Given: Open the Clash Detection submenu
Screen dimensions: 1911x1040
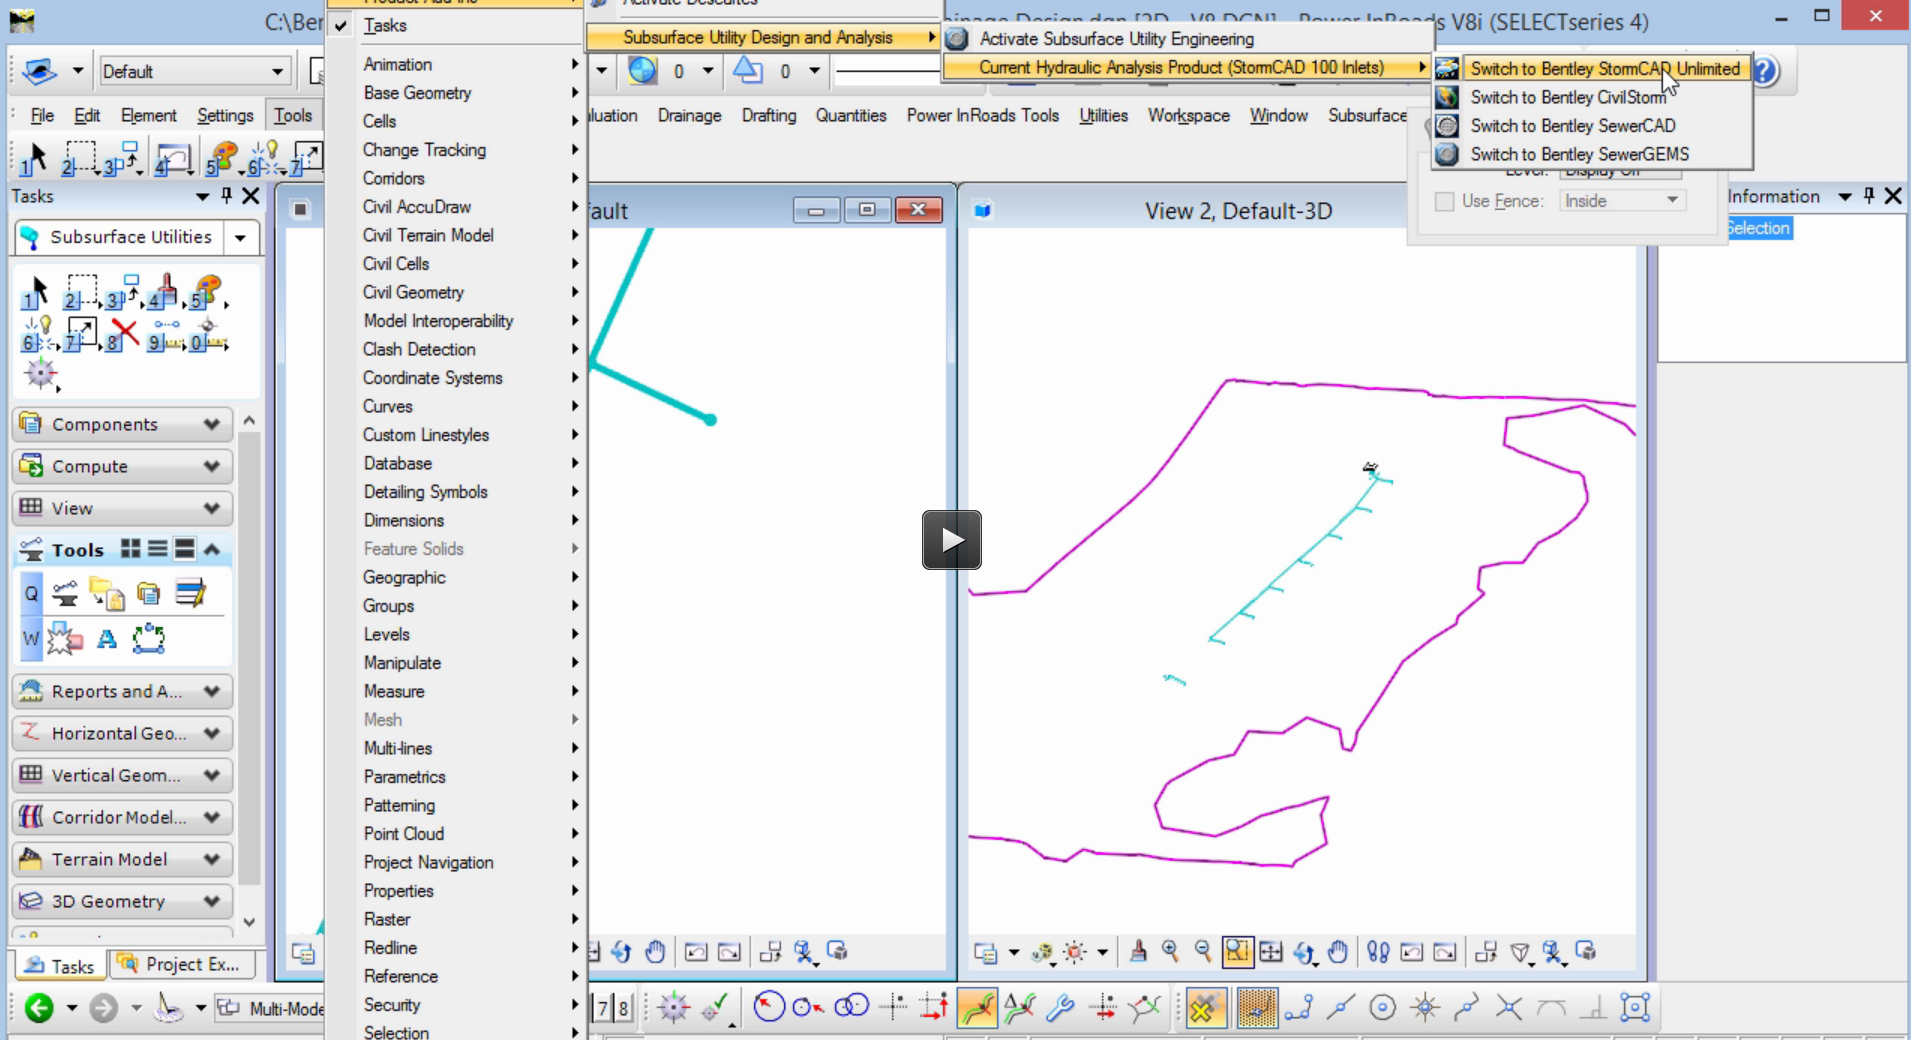Looking at the screenshot, I should click(419, 349).
